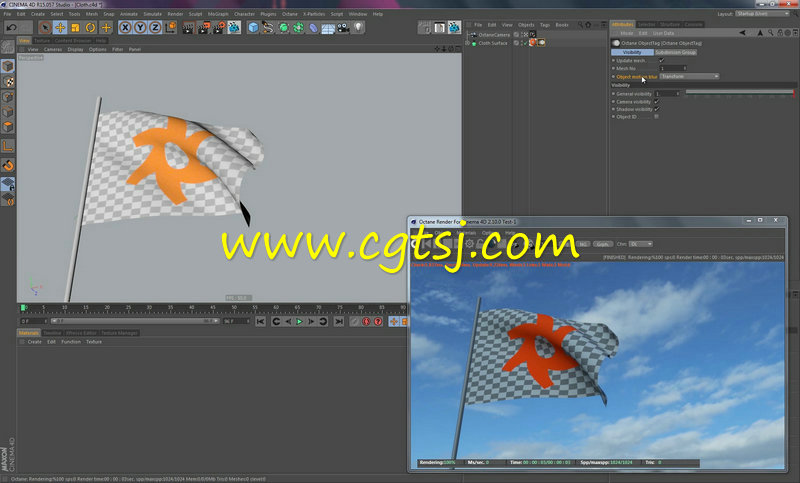Switch to the Structure tab
This screenshot has height=483, width=800.
coord(669,24)
